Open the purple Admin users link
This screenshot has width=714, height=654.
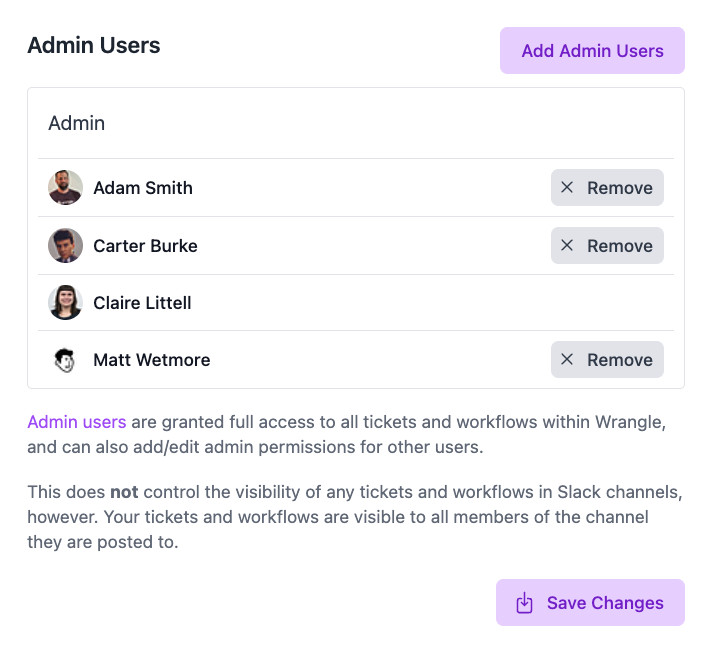(77, 421)
